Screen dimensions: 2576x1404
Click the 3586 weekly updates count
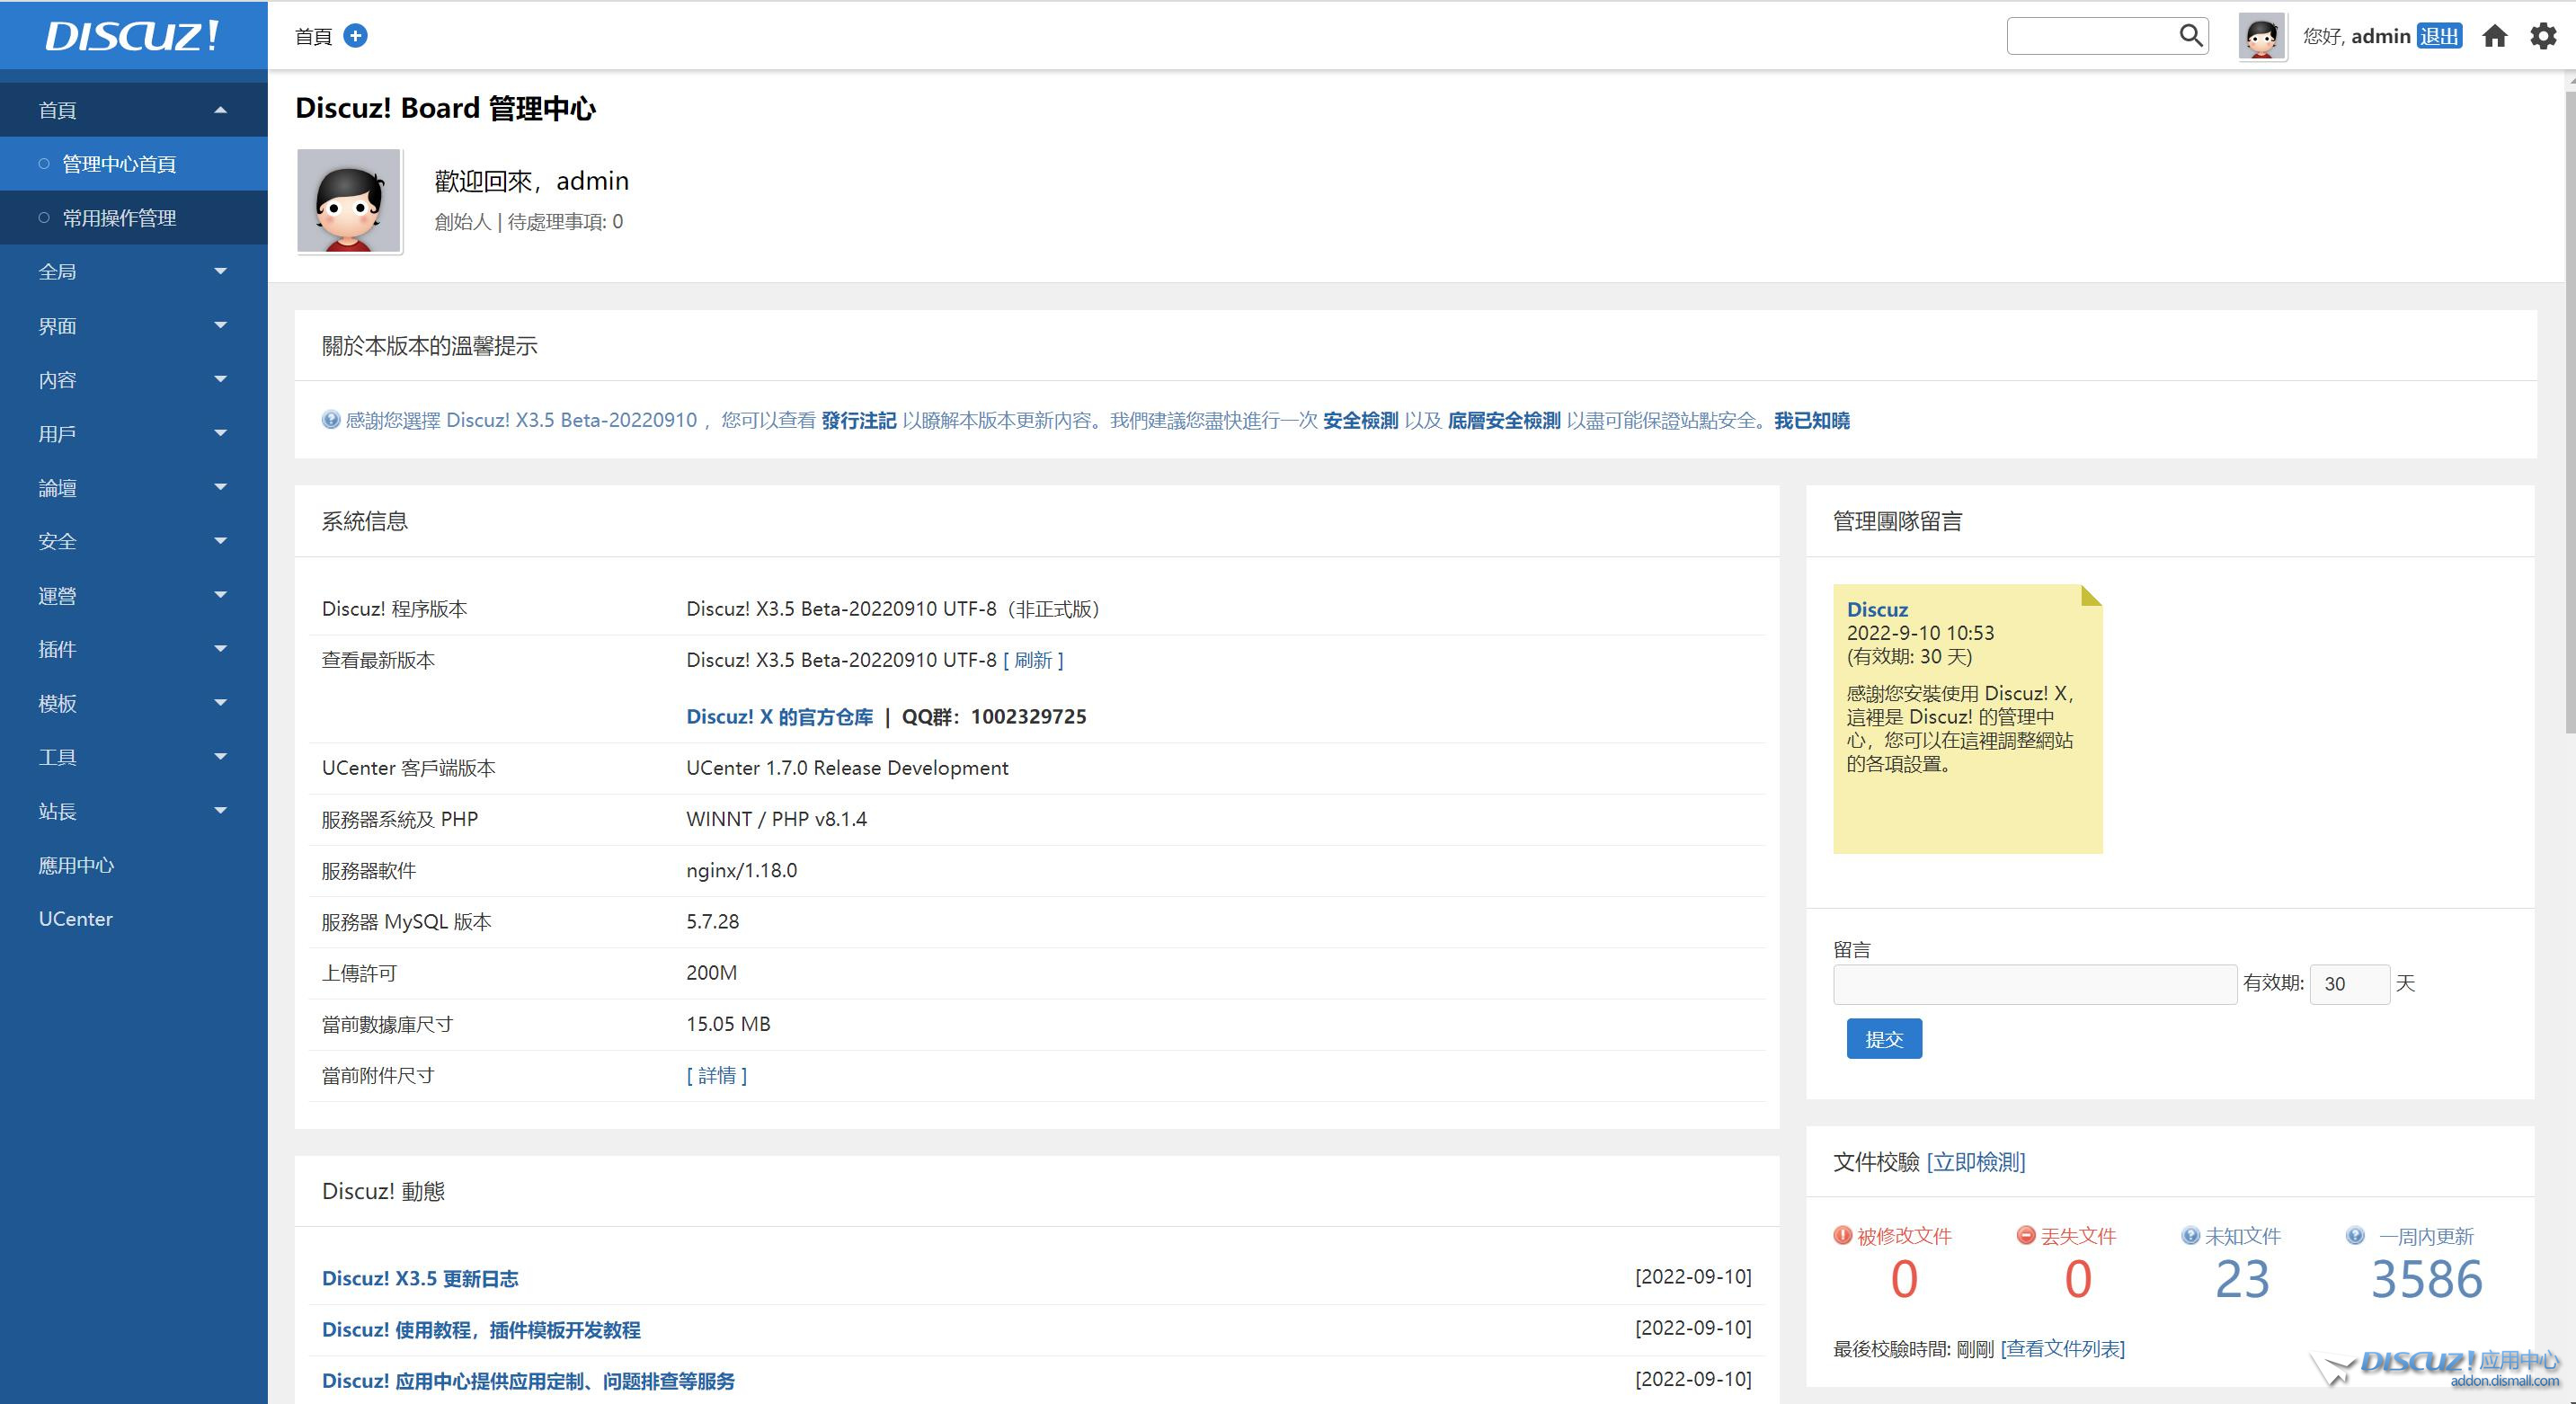tap(2427, 1279)
